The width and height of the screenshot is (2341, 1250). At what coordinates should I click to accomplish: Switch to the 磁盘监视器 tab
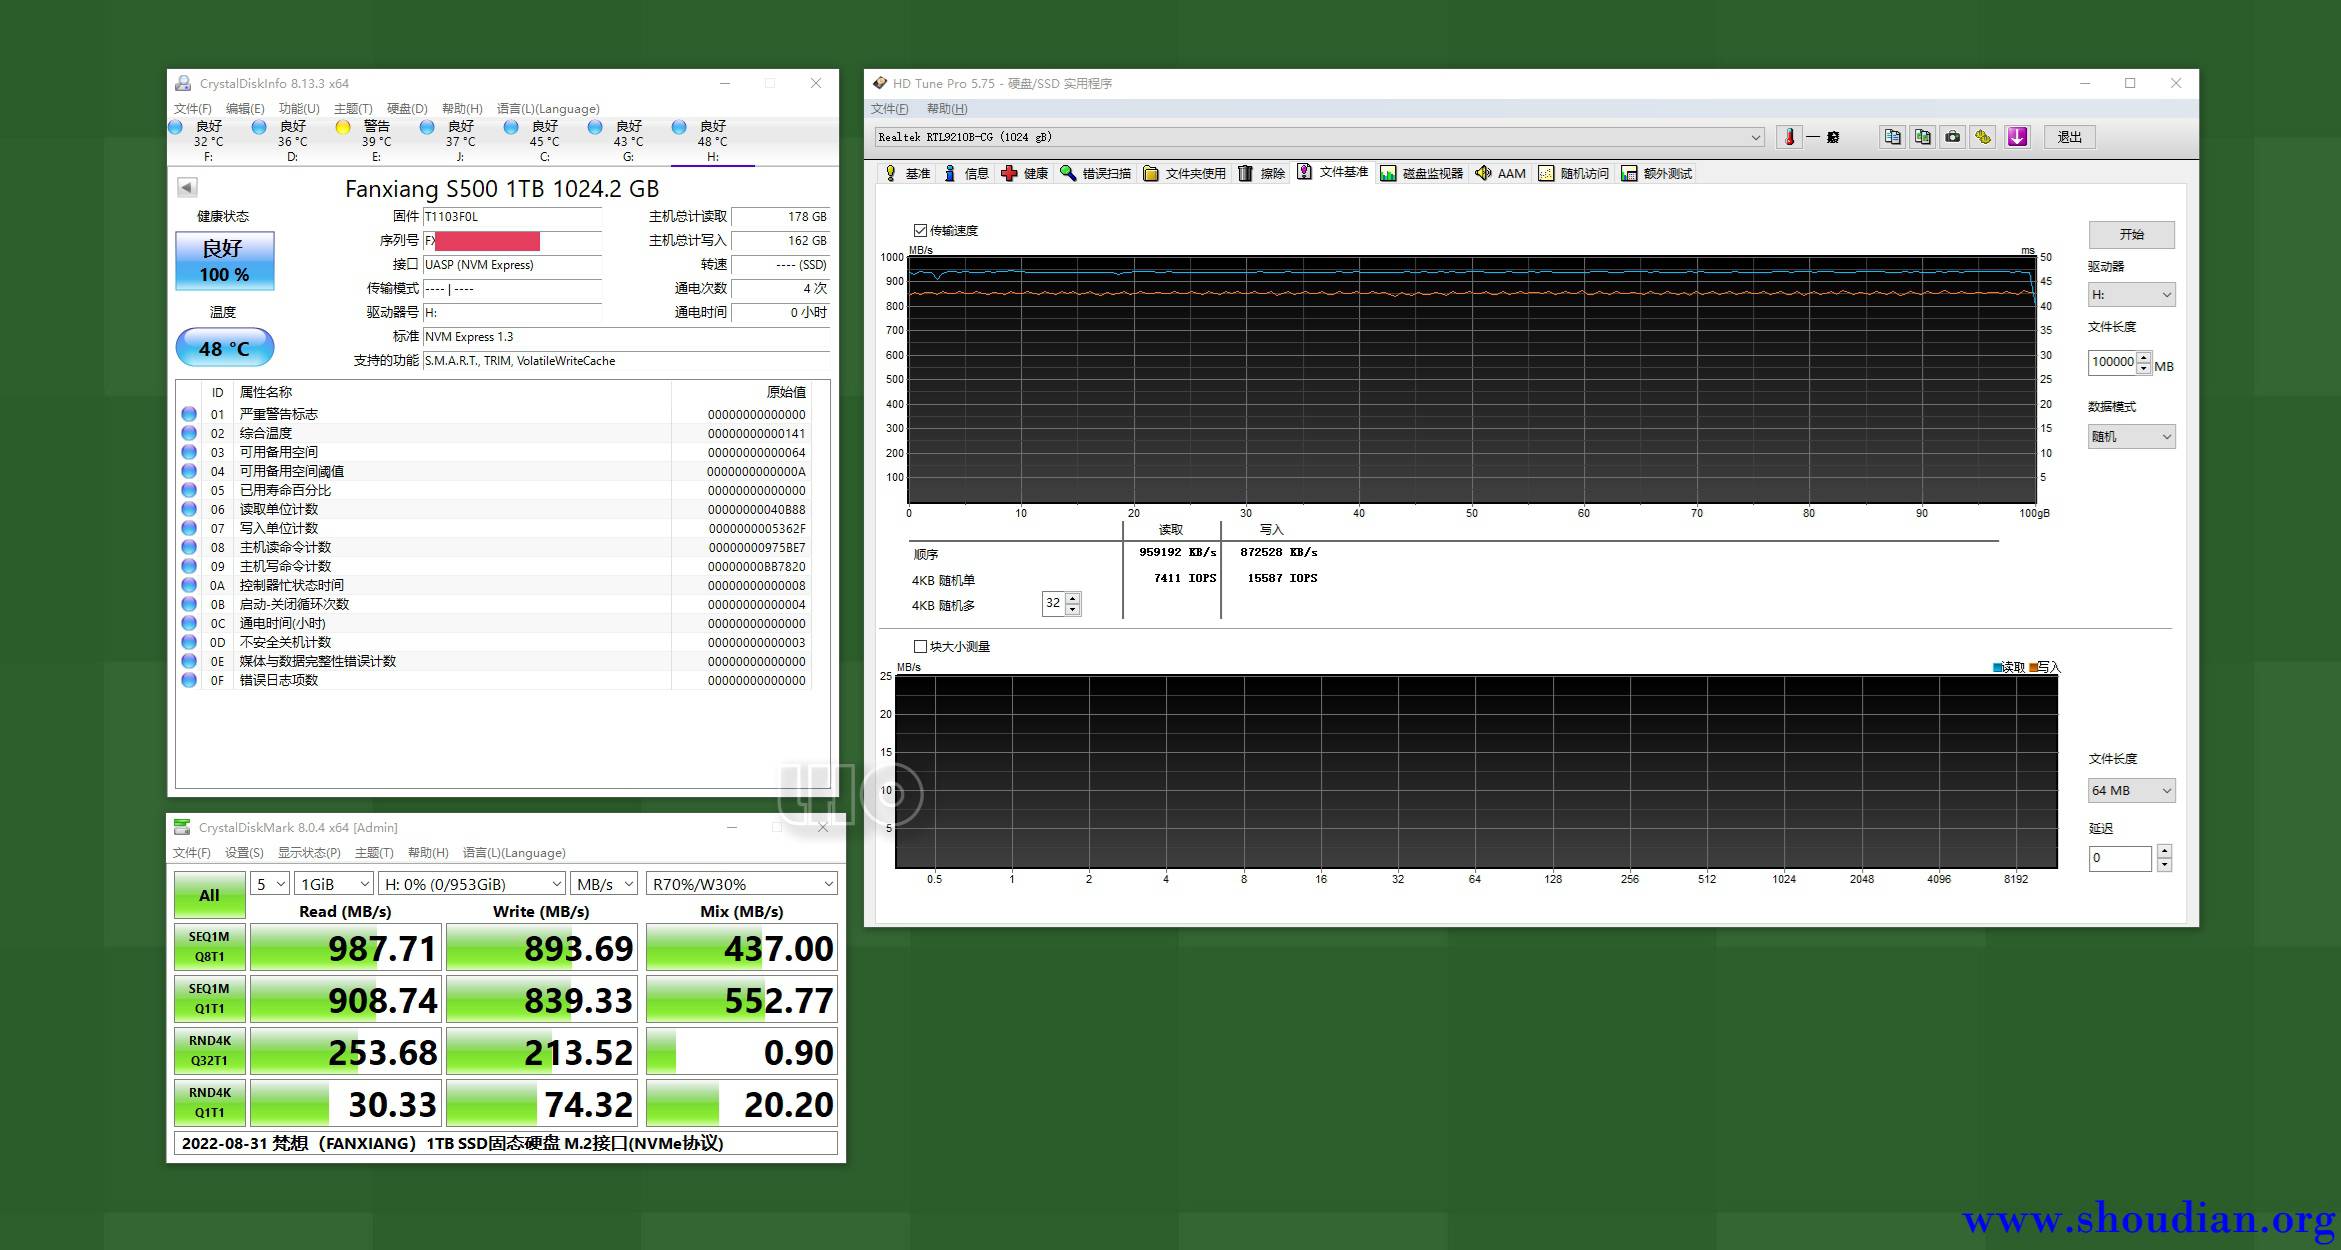click(1422, 174)
